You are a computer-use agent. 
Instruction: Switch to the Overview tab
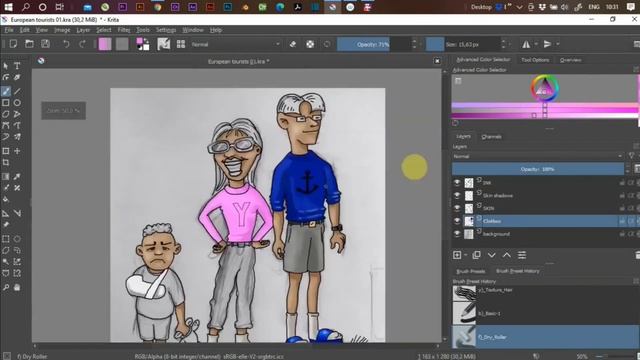[571, 60]
